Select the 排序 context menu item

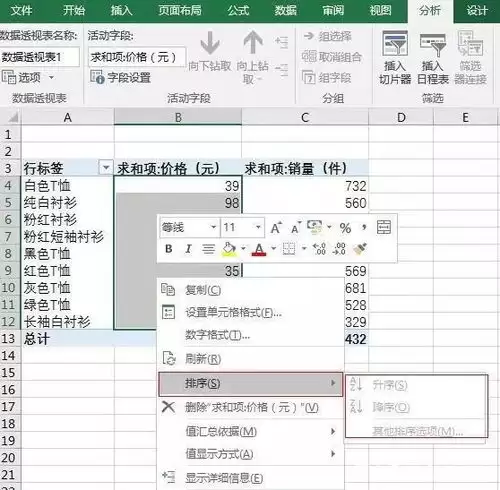point(250,384)
